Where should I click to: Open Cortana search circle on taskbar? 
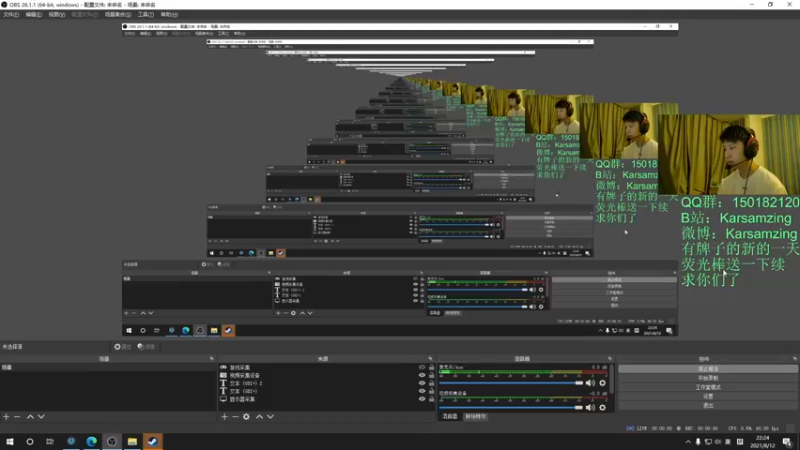pos(30,441)
